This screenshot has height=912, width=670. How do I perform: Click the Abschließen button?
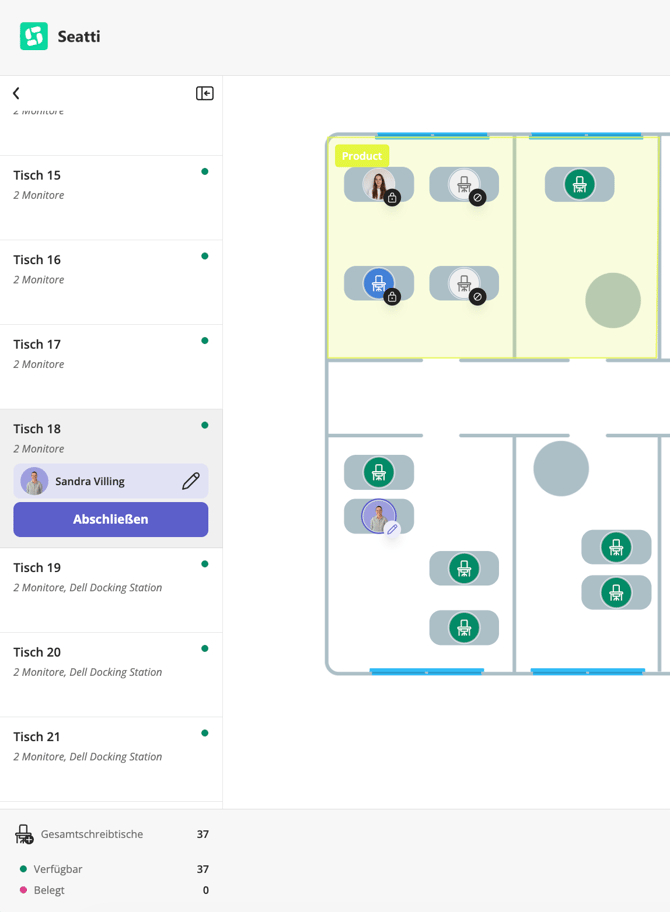click(111, 519)
